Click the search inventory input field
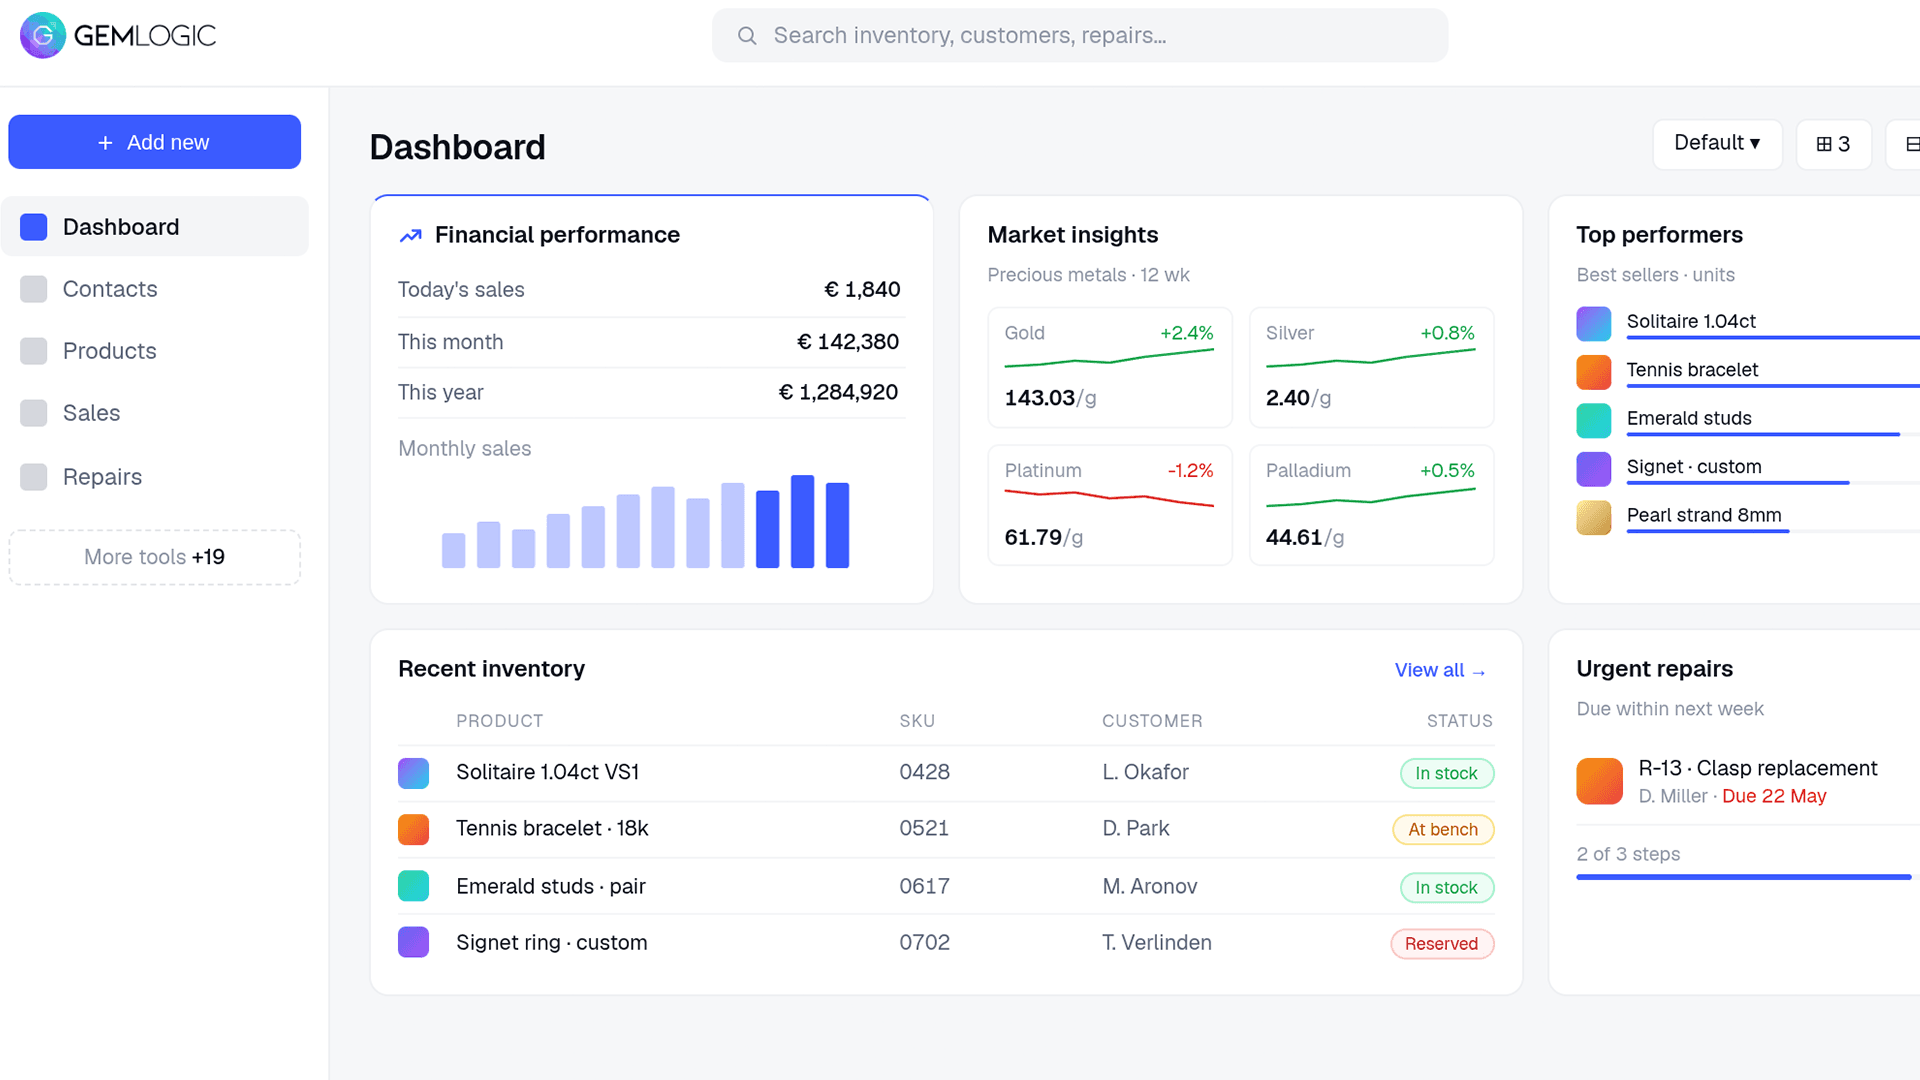This screenshot has width=1920, height=1080. (x=1080, y=36)
